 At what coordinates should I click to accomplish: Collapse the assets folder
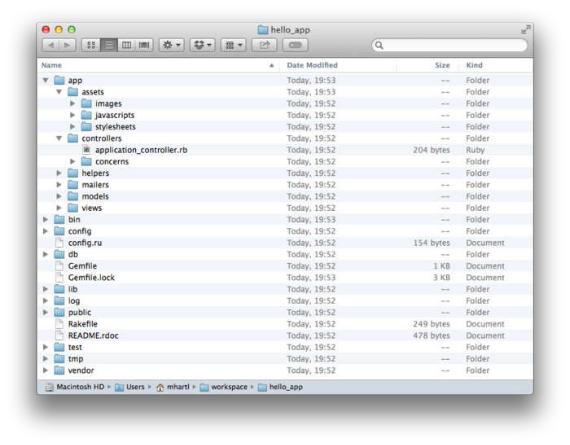point(59,92)
